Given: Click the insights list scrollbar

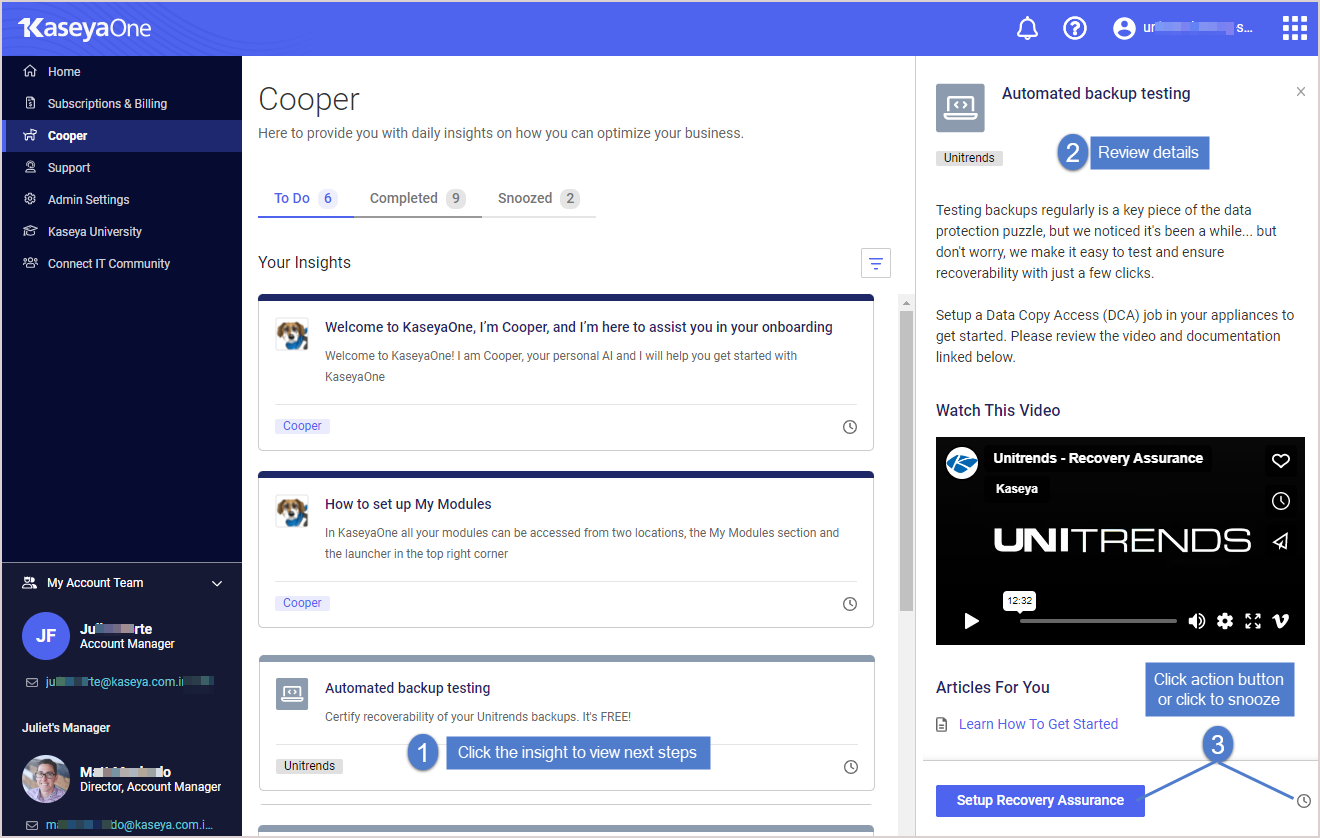Looking at the screenshot, I should pyautogui.click(x=906, y=460).
